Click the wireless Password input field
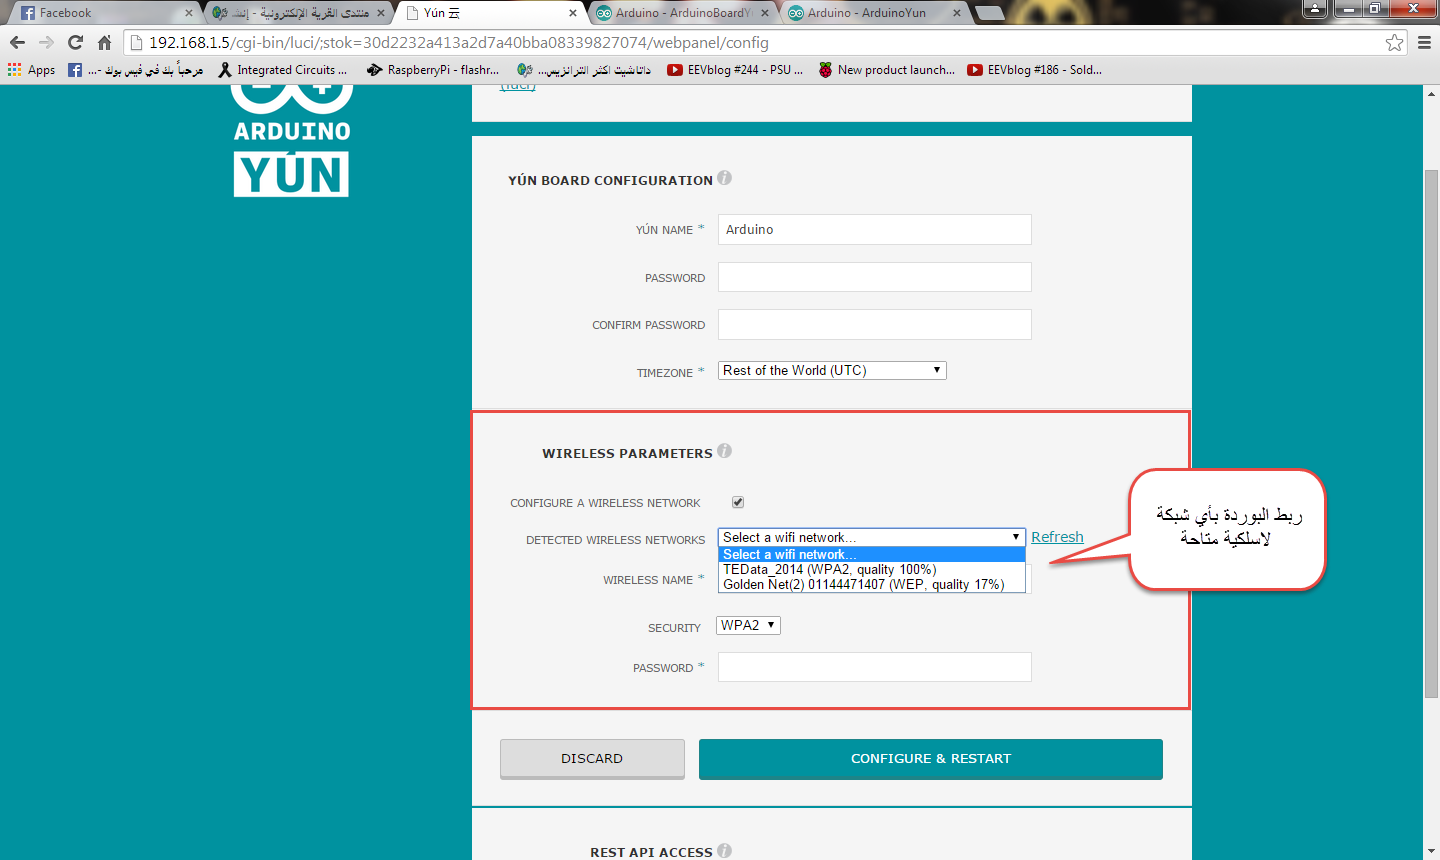The image size is (1440, 860). click(875, 667)
